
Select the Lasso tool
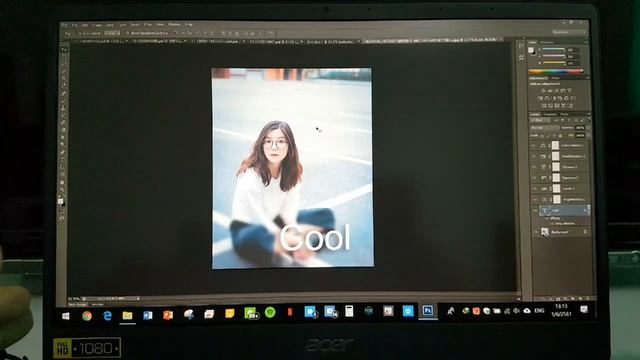pyautogui.click(x=64, y=64)
